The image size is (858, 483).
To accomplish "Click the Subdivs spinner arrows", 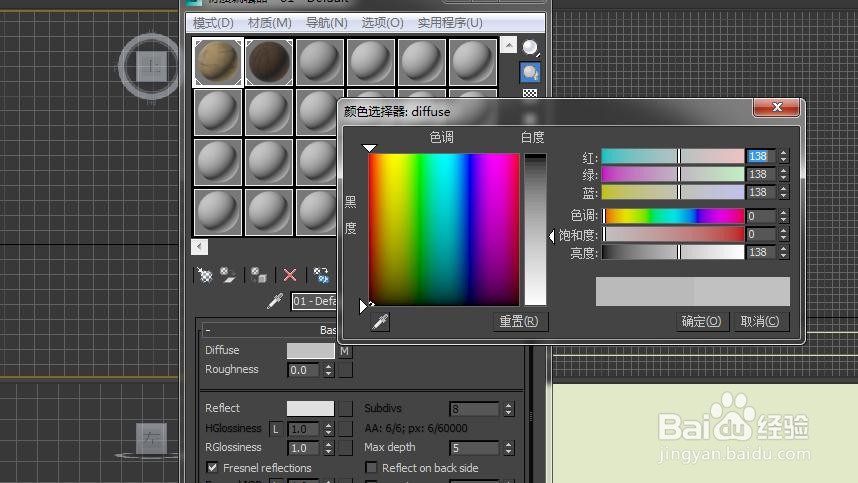I will (509, 409).
